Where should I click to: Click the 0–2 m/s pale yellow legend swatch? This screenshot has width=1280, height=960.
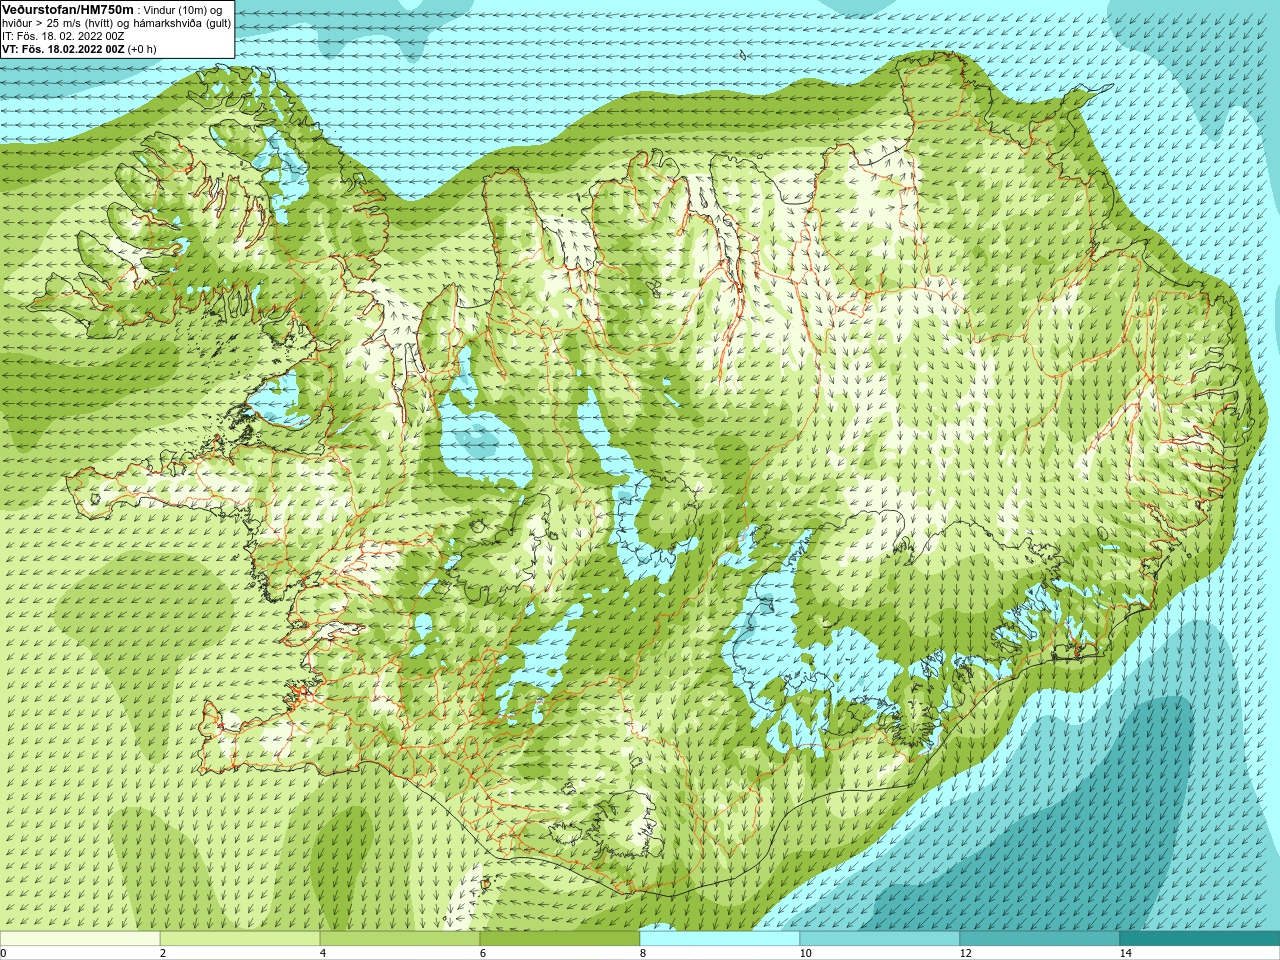[80, 938]
